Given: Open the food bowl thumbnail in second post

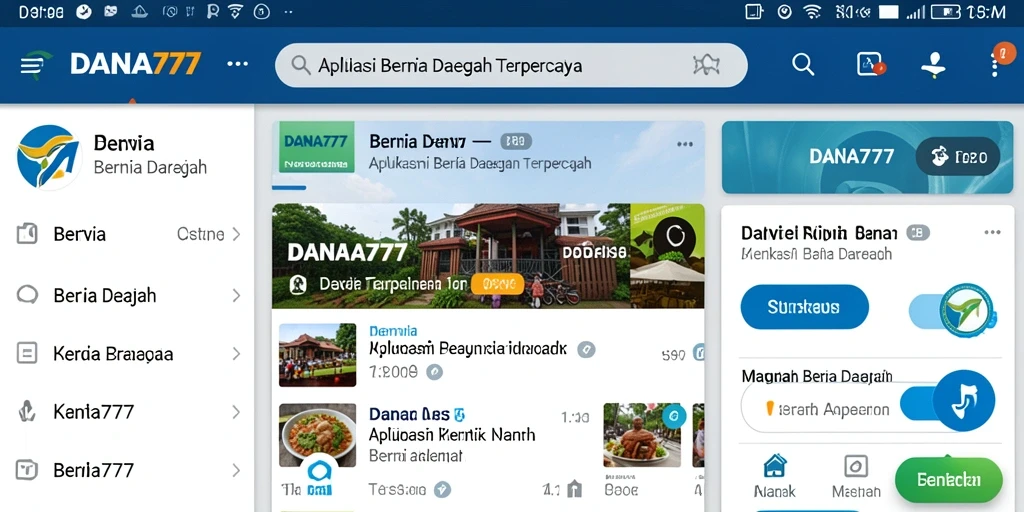Looking at the screenshot, I should pos(317,435).
